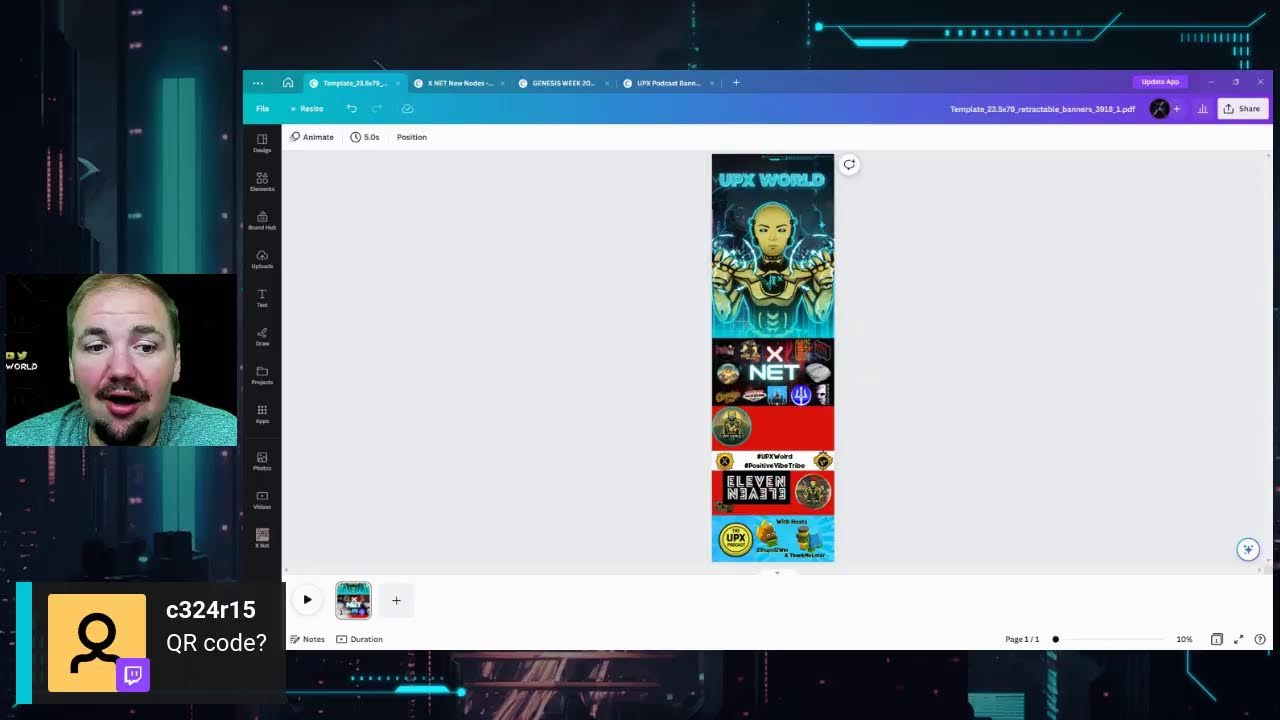Click the regenerate icon beside canvas

click(x=849, y=165)
